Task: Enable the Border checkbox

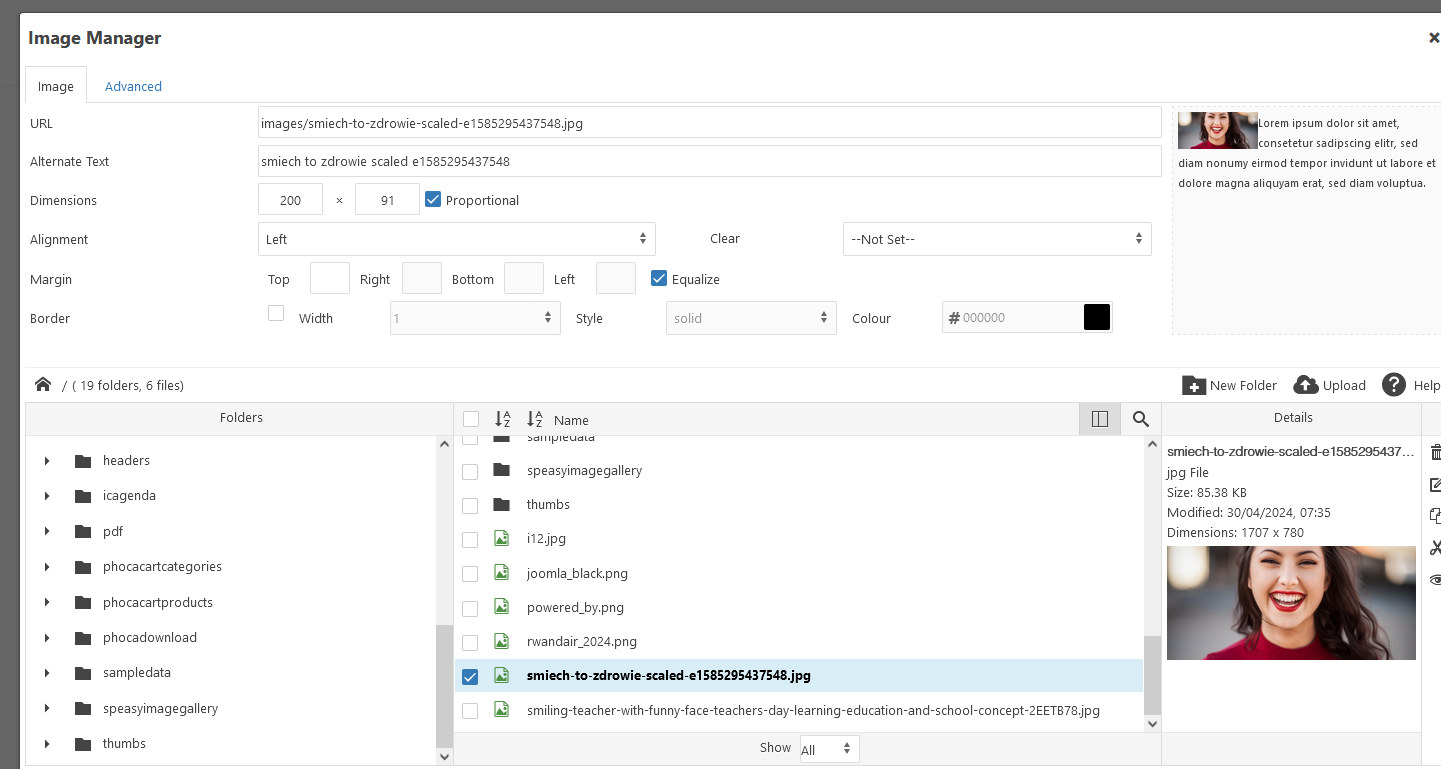Action: 276,313
